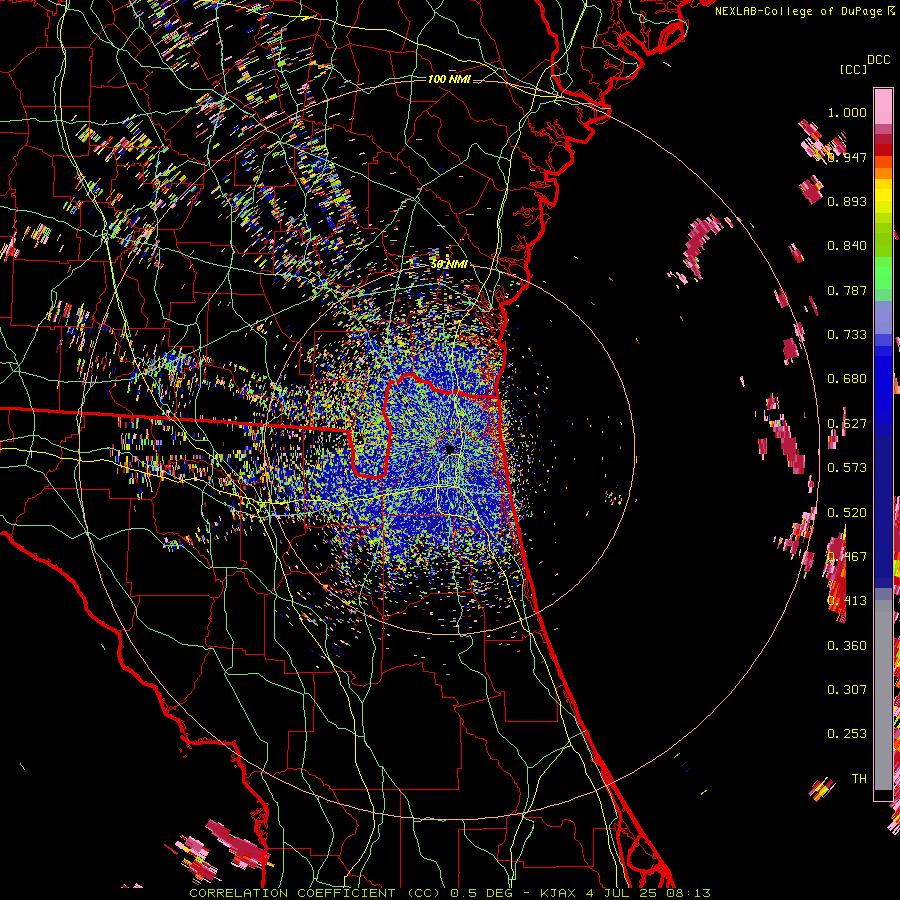The width and height of the screenshot is (900, 900).
Task: Click the 0.520 scale value
Action: [847, 513]
